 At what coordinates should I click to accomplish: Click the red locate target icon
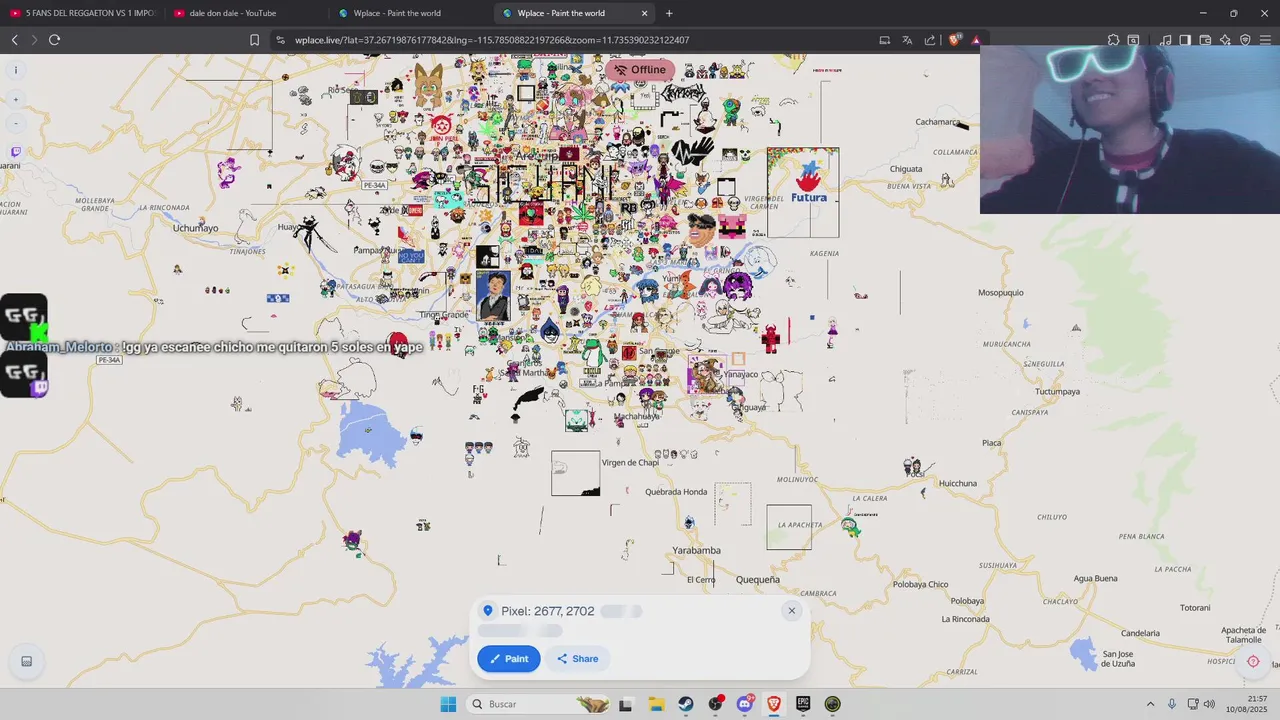(x=1253, y=661)
